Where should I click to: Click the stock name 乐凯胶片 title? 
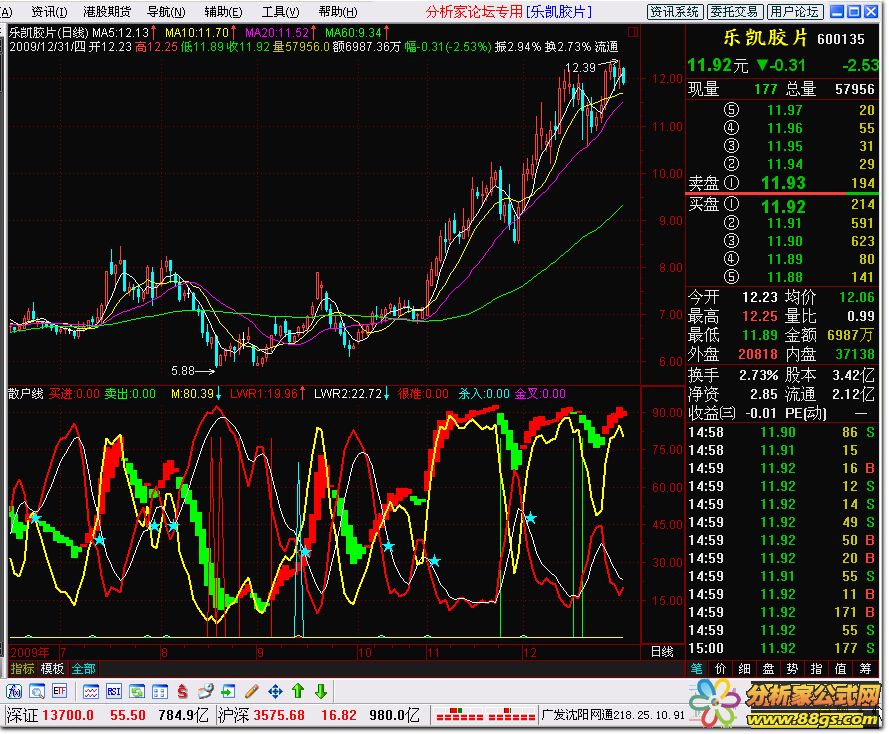[x=765, y=38]
